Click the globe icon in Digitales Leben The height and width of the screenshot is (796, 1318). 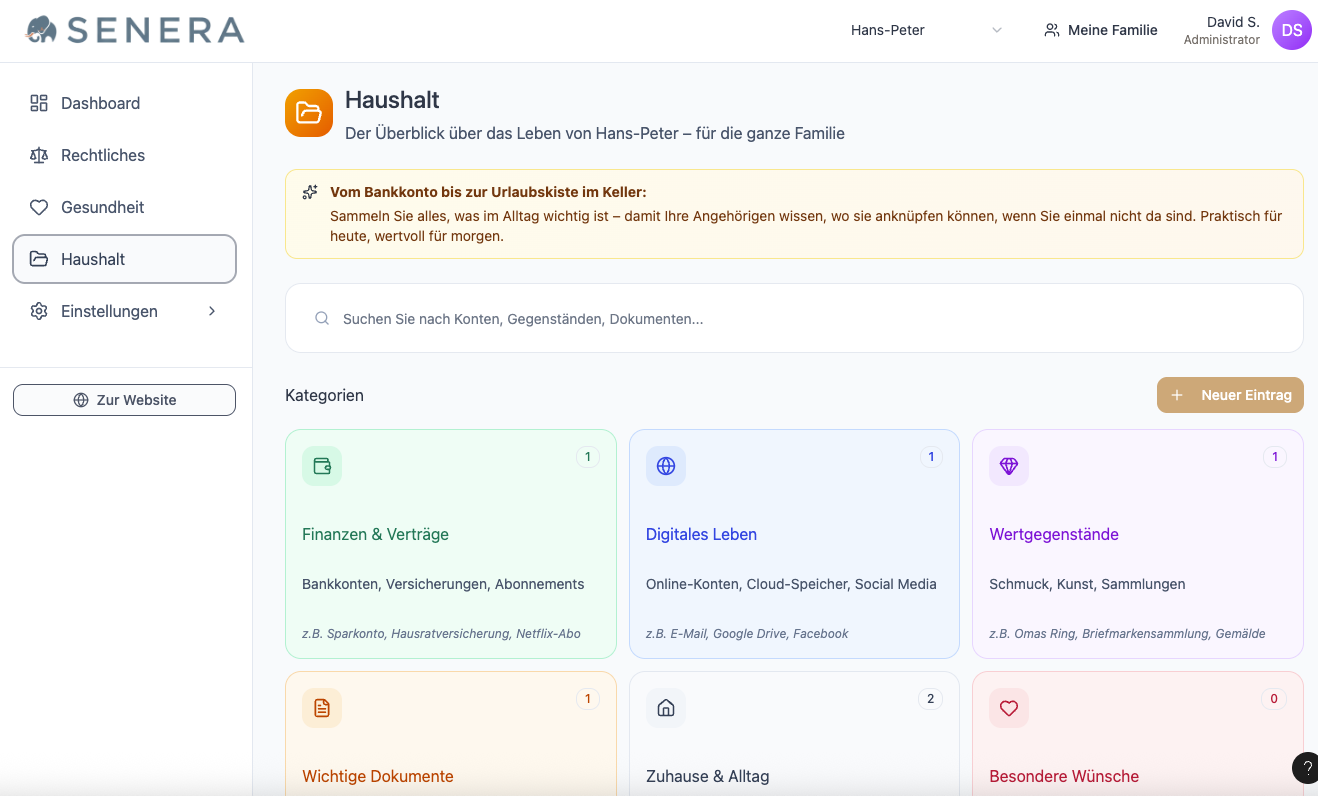pyautogui.click(x=666, y=466)
